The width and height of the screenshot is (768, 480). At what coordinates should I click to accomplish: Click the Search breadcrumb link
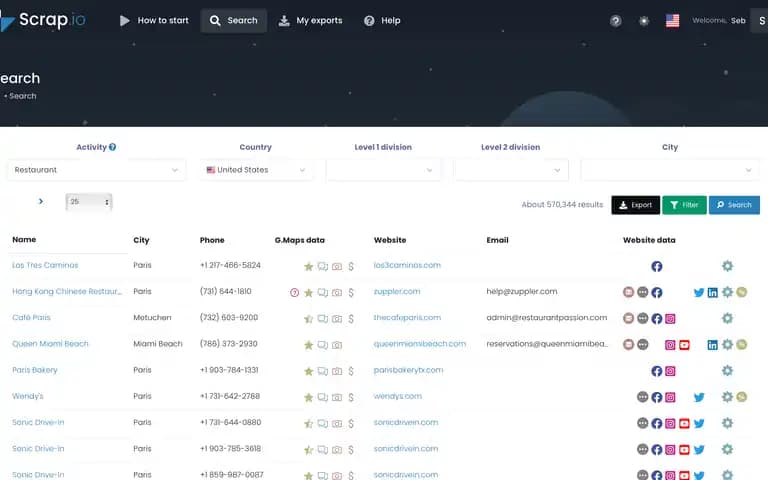[23, 96]
